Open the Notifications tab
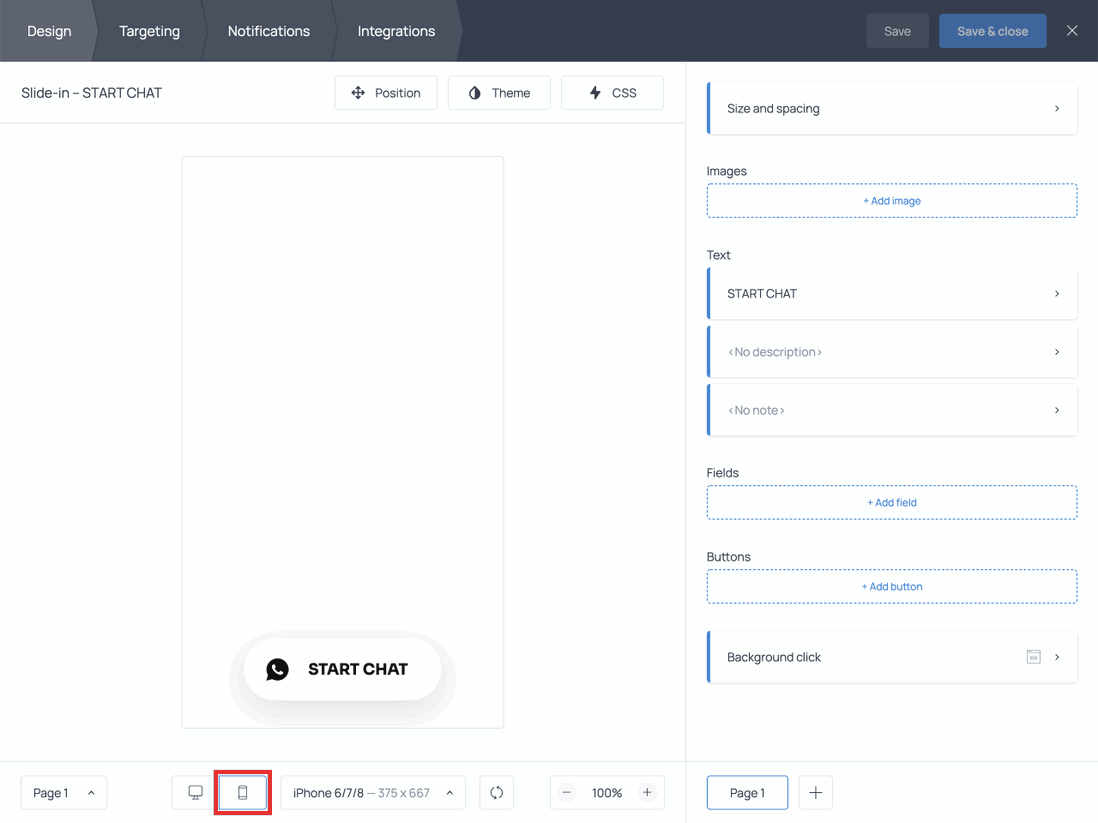1098x823 pixels. (x=268, y=31)
